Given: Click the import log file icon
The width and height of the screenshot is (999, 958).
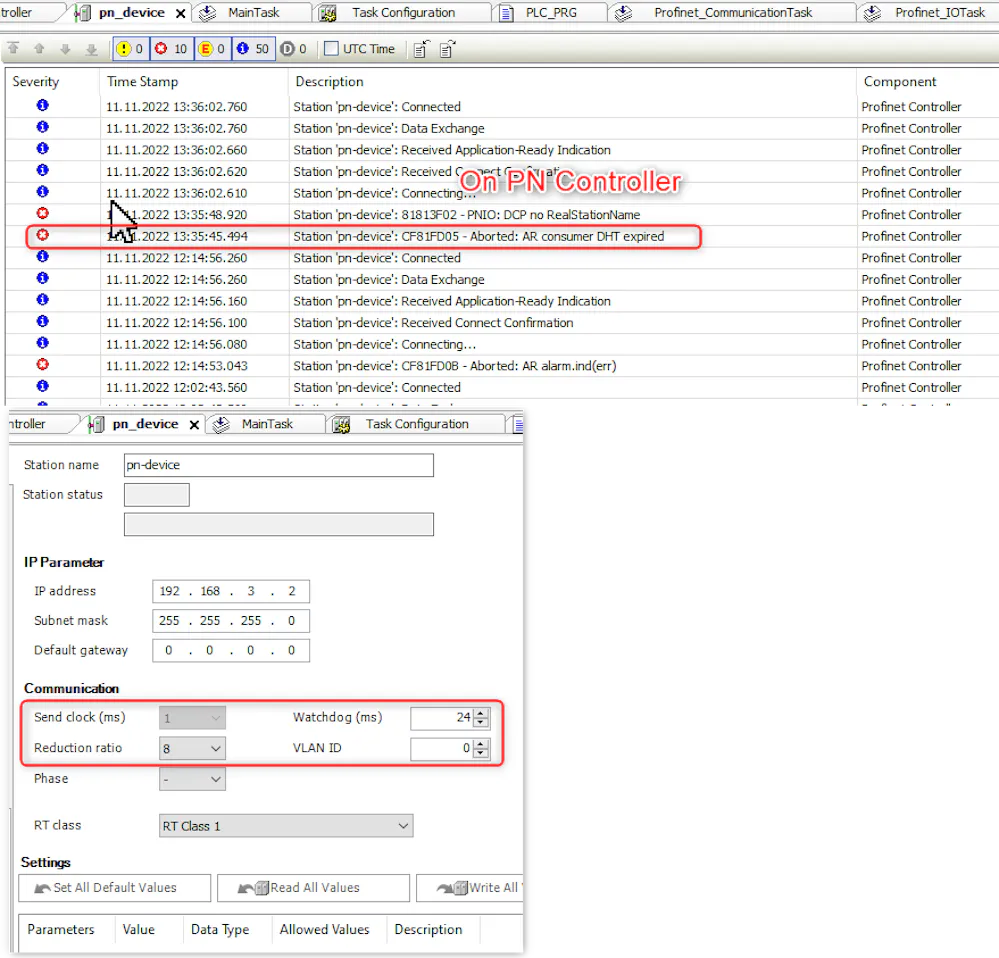Looking at the screenshot, I should pos(421,49).
